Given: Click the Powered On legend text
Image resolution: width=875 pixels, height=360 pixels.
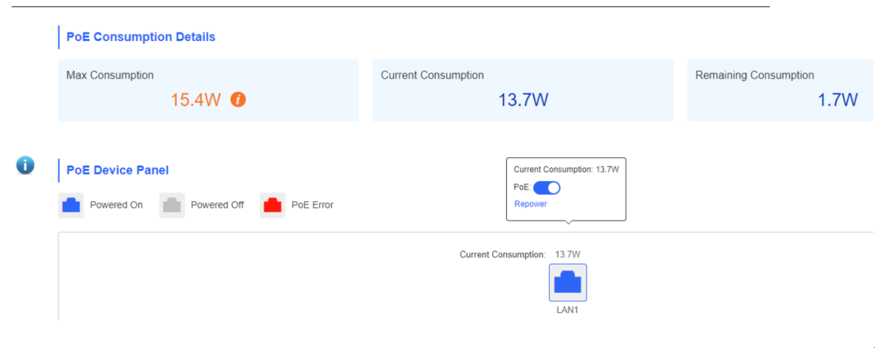Looking at the screenshot, I should (x=116, y=205).
